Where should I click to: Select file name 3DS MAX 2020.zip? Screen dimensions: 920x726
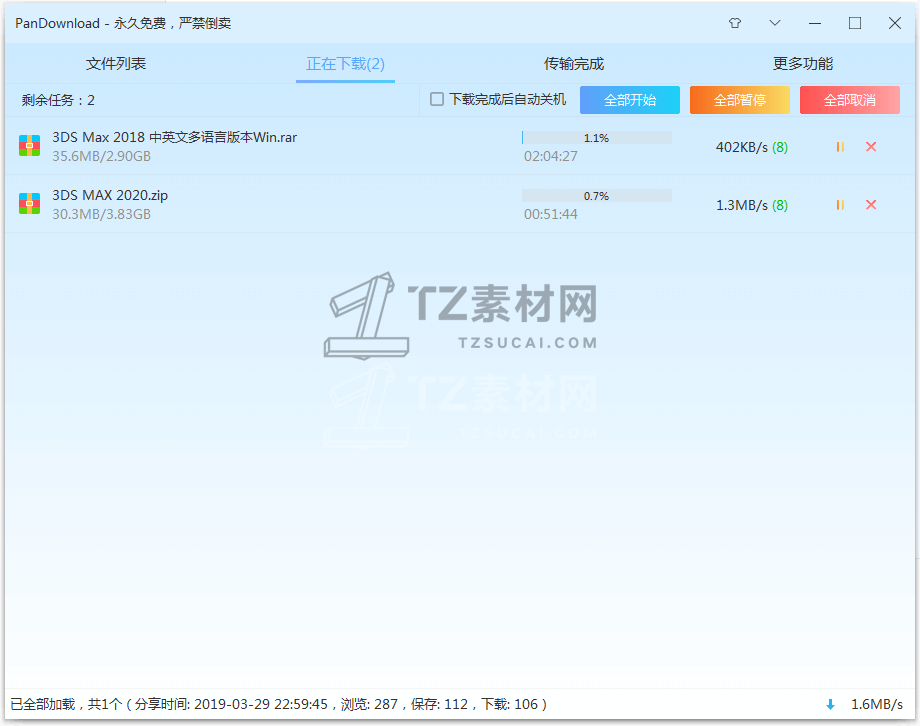coord(110,195)
